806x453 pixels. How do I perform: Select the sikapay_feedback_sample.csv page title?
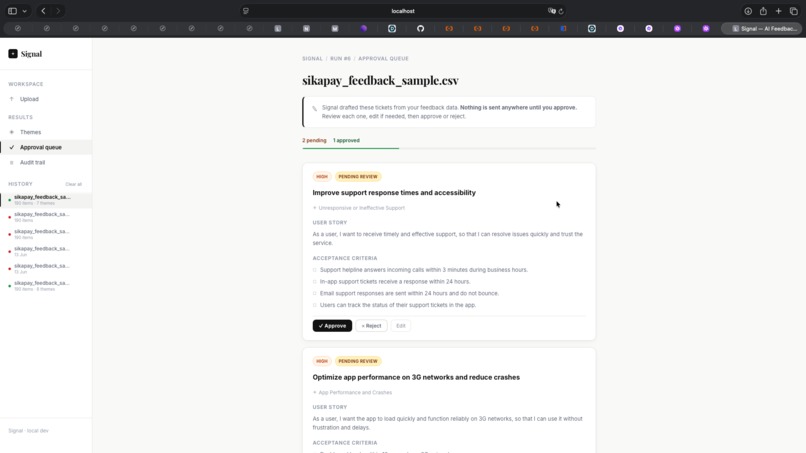click(x=380, y=80)
